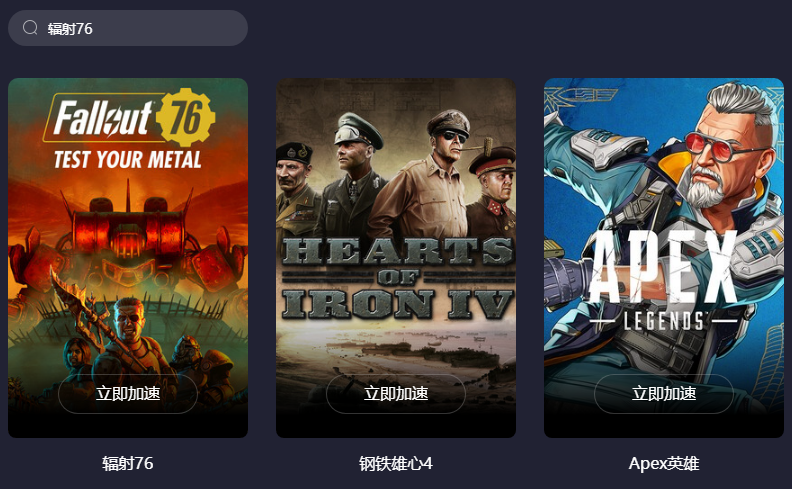The width and height of the screenshot is (792, 489).
Task: Start 立即加速 on the Fallout 76 card
Action: pyautogui.click(x=128, y=394)
